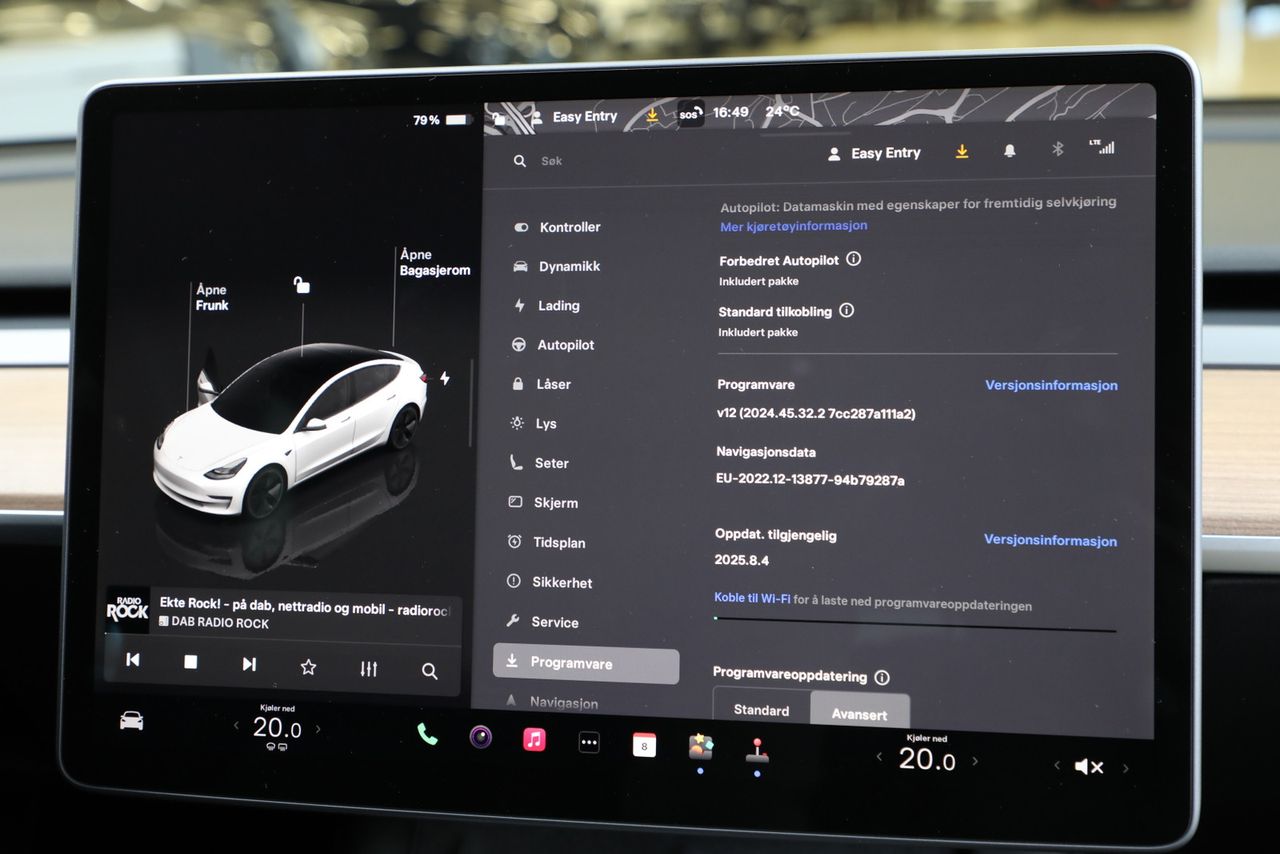The width and height of the screenshot is (1280, 854).
Task: Open notifications bell icon
Action: tap(1010, 150)
